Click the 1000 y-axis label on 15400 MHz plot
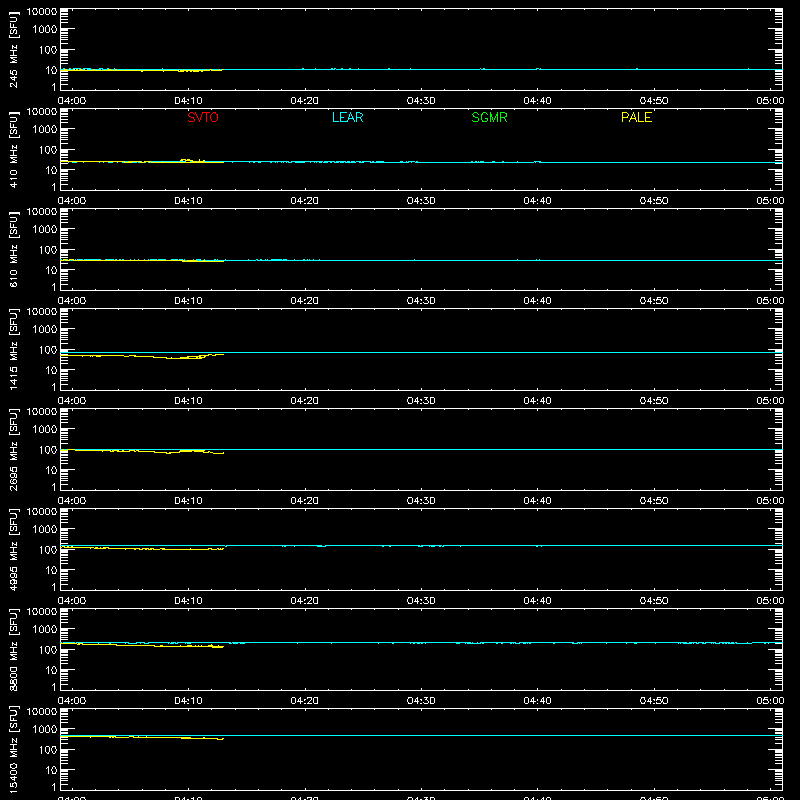800x800 pixels. click(x=45, y=730)
